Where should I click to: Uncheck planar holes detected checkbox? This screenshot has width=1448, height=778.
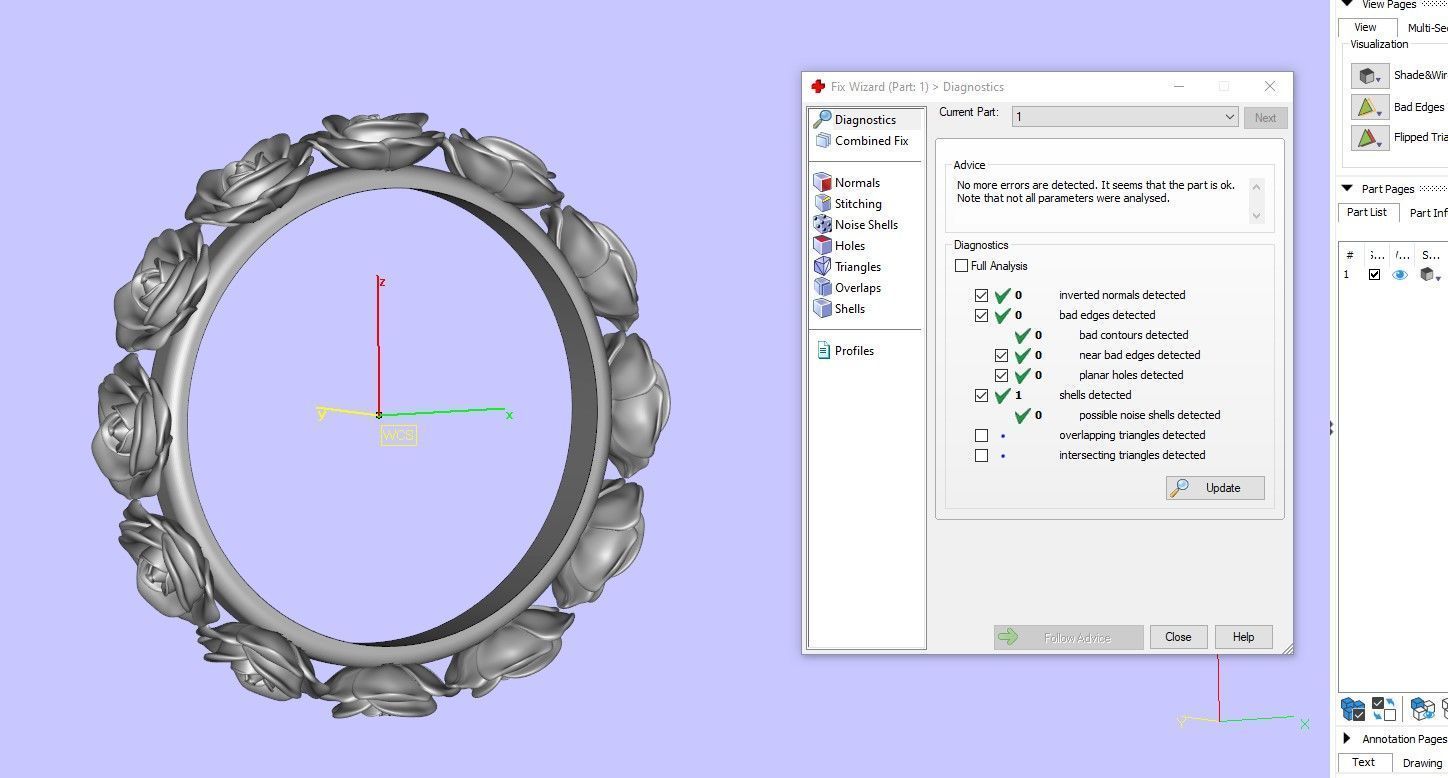[x=1001, y=375]
